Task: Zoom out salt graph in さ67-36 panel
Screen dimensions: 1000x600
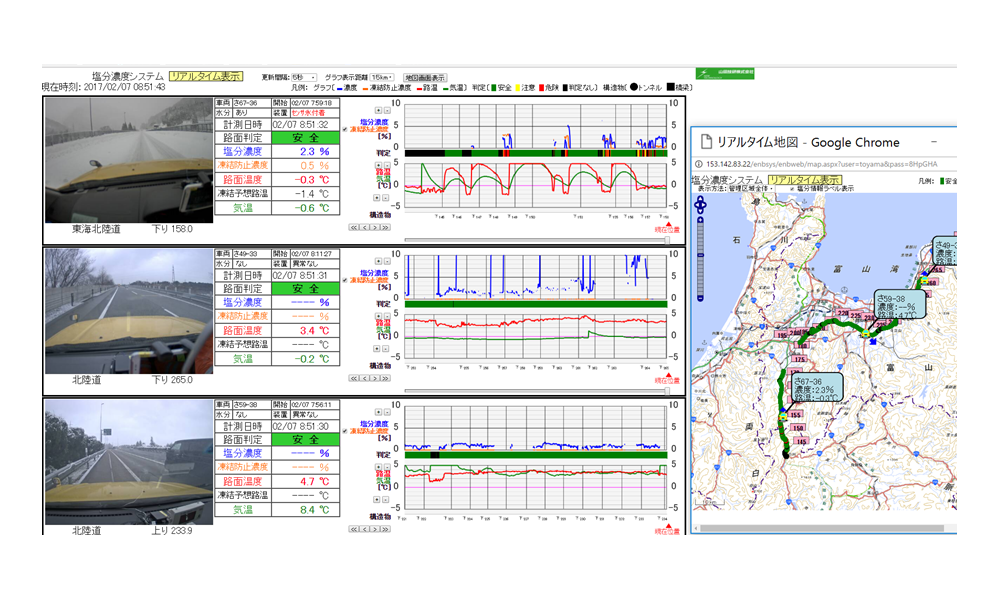Action: [386, 110]
